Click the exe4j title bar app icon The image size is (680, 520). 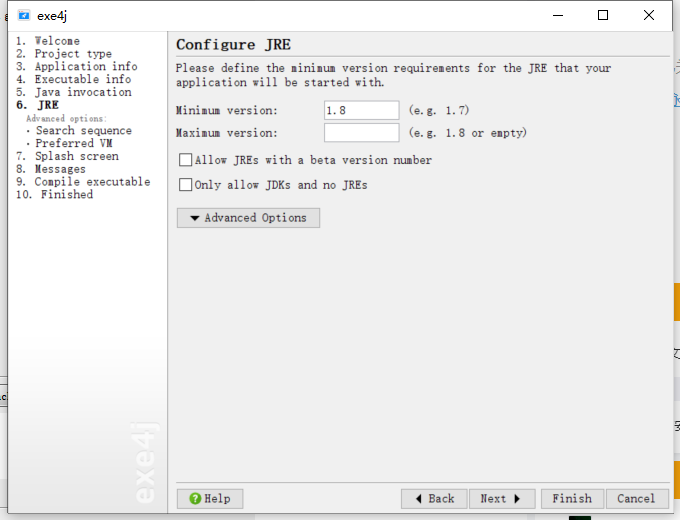pos(24,15)
